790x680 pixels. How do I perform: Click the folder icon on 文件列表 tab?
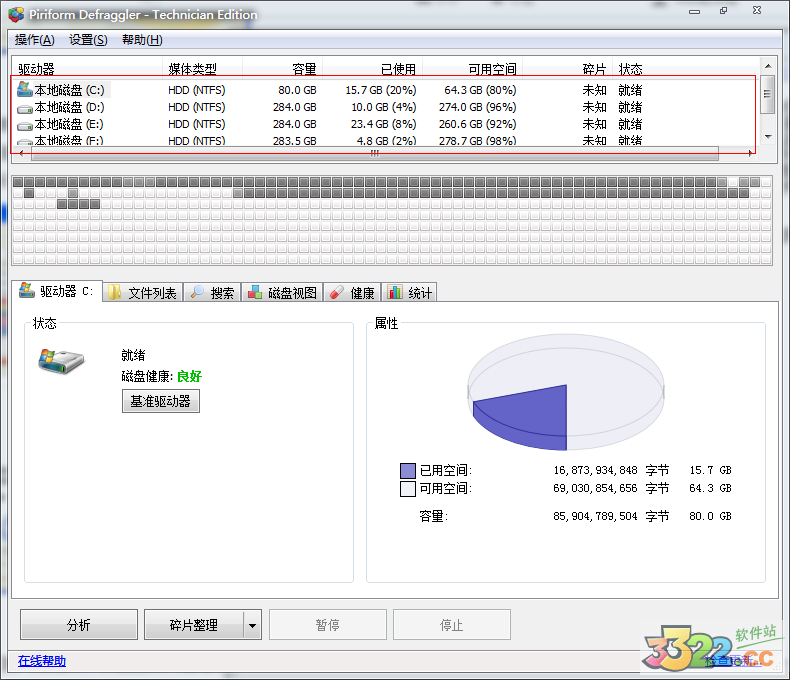[114, 292]
